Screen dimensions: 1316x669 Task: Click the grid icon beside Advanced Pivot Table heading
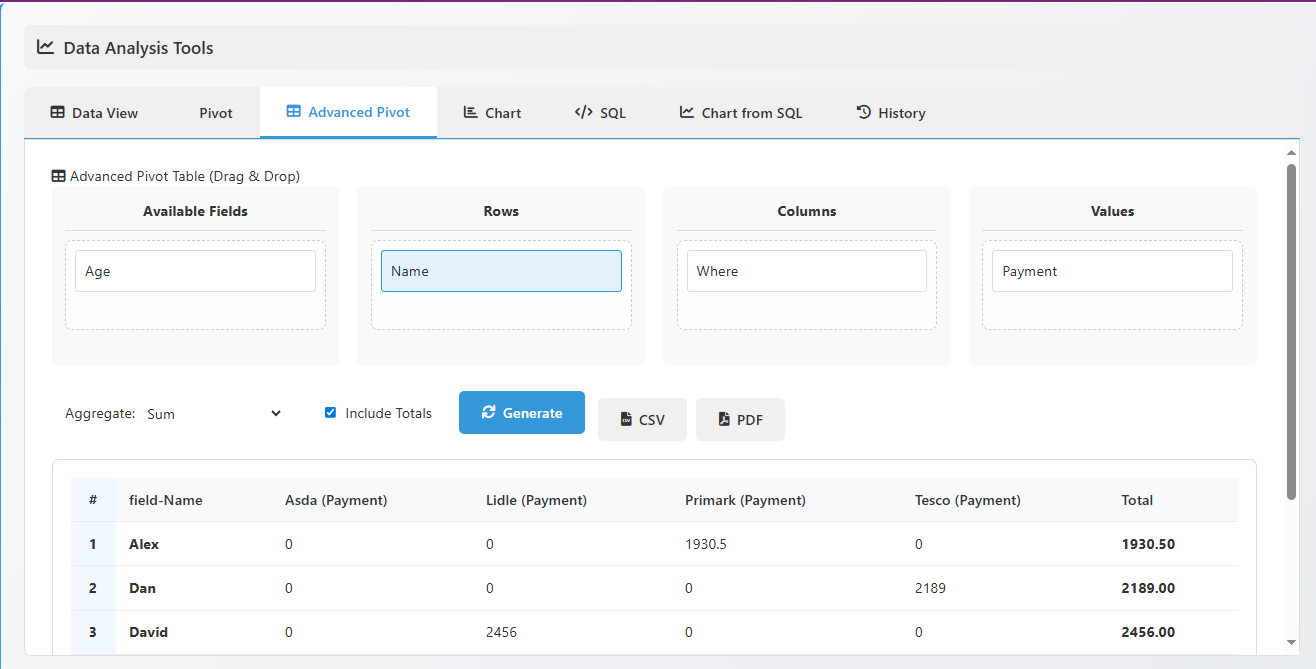(58, 175)
